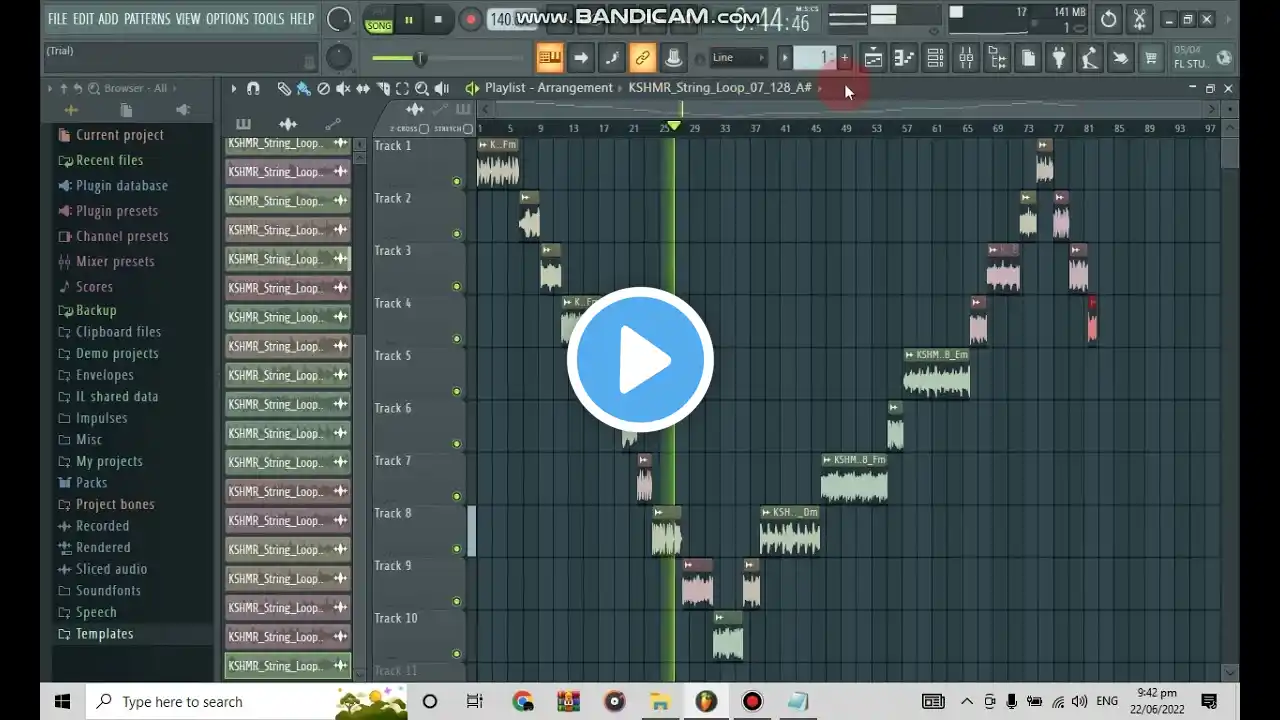
Task: Open the Piano roll from main toolbar
Action: [904, 58]
